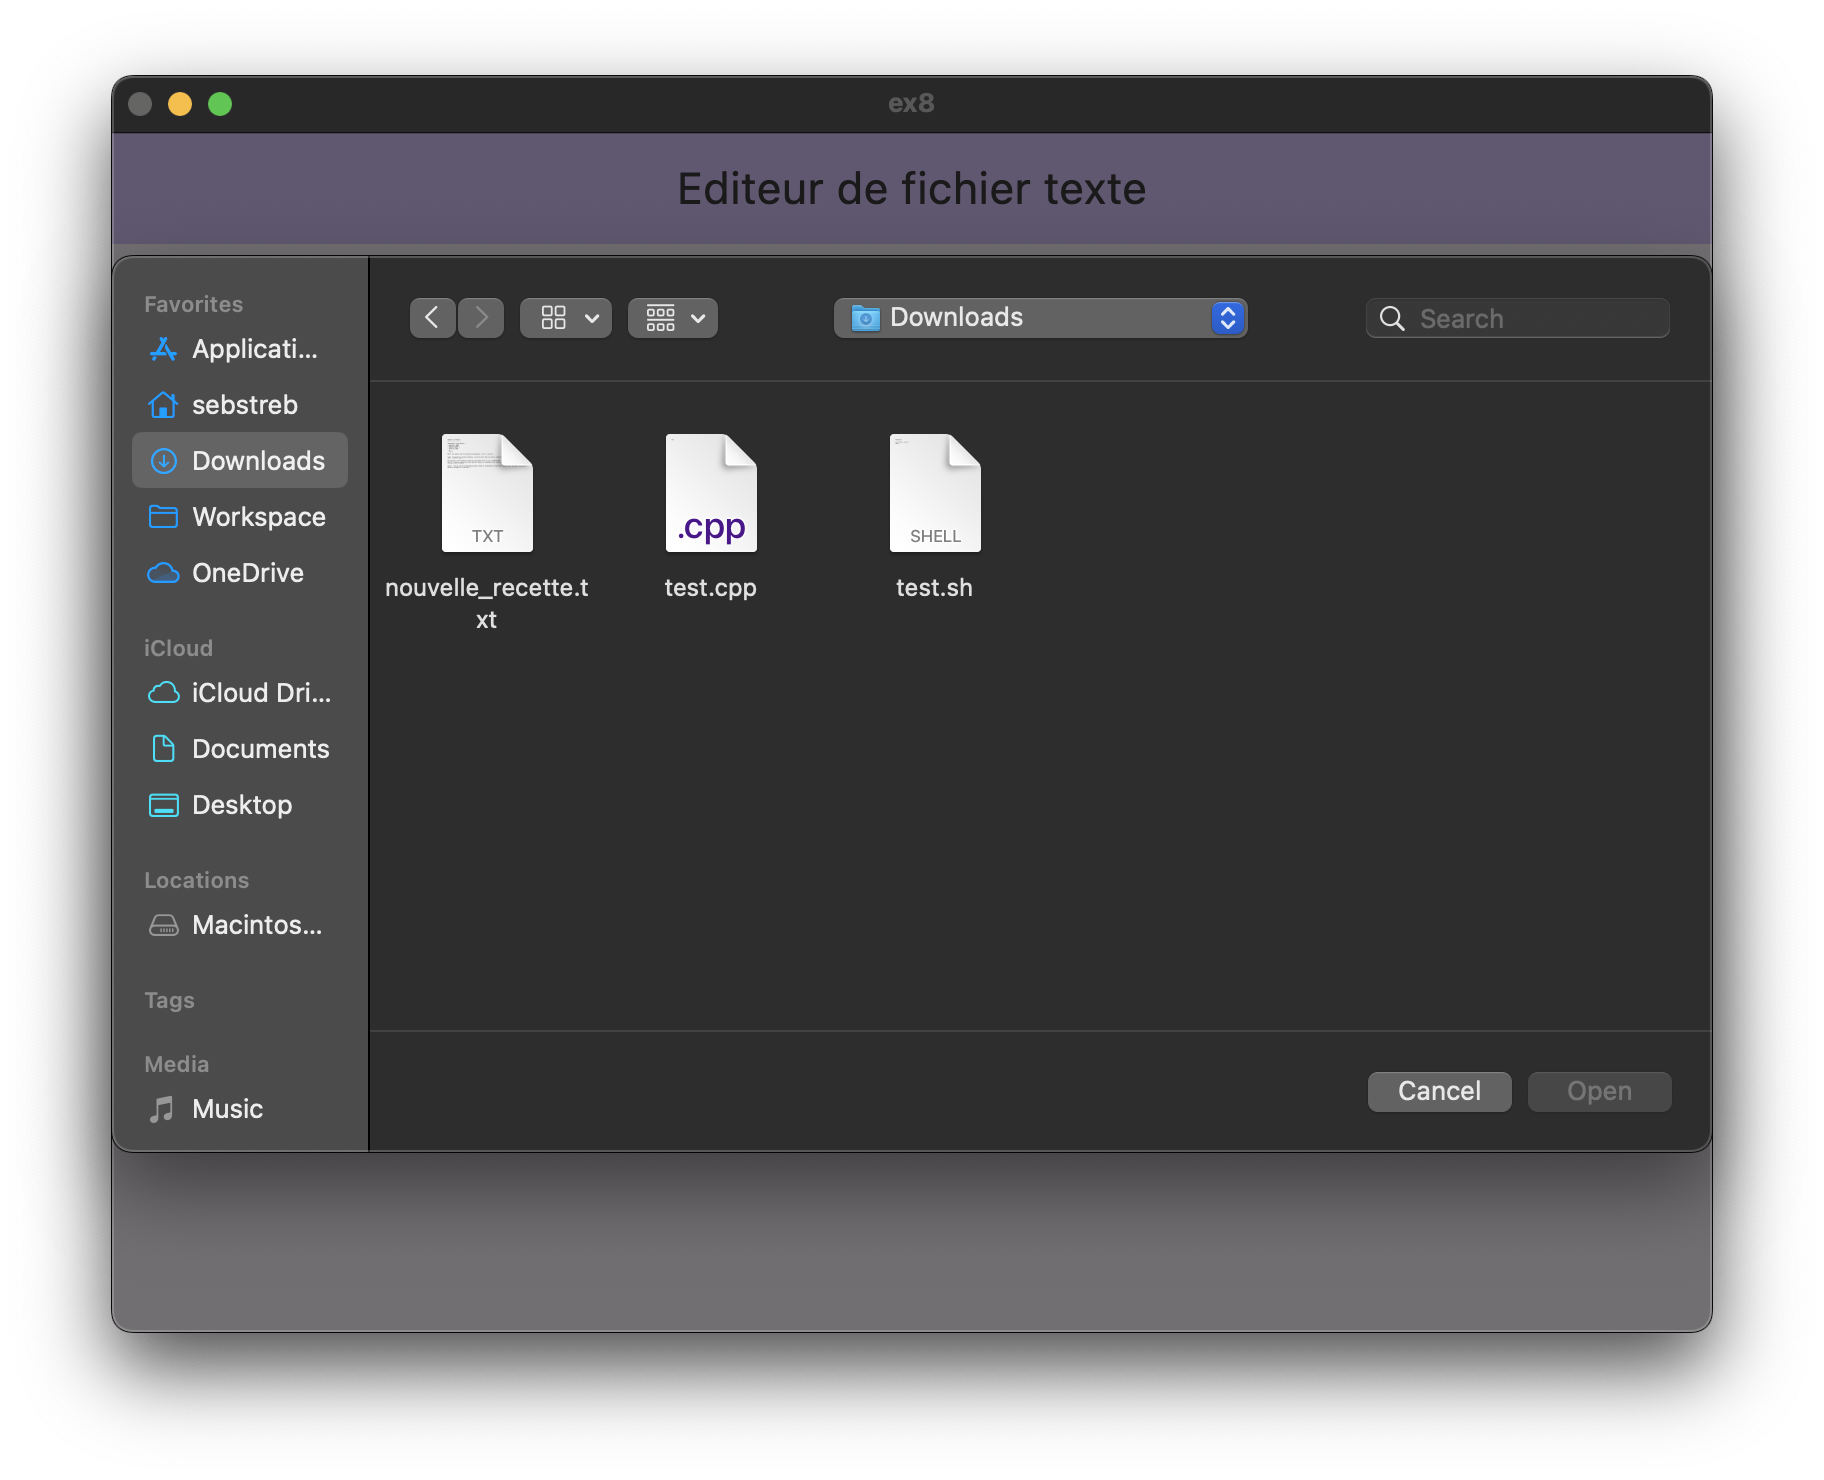Screen dimensions: 1824x1480
Task: Open the grouping options dropdown
Action: [x=673, y=318]
